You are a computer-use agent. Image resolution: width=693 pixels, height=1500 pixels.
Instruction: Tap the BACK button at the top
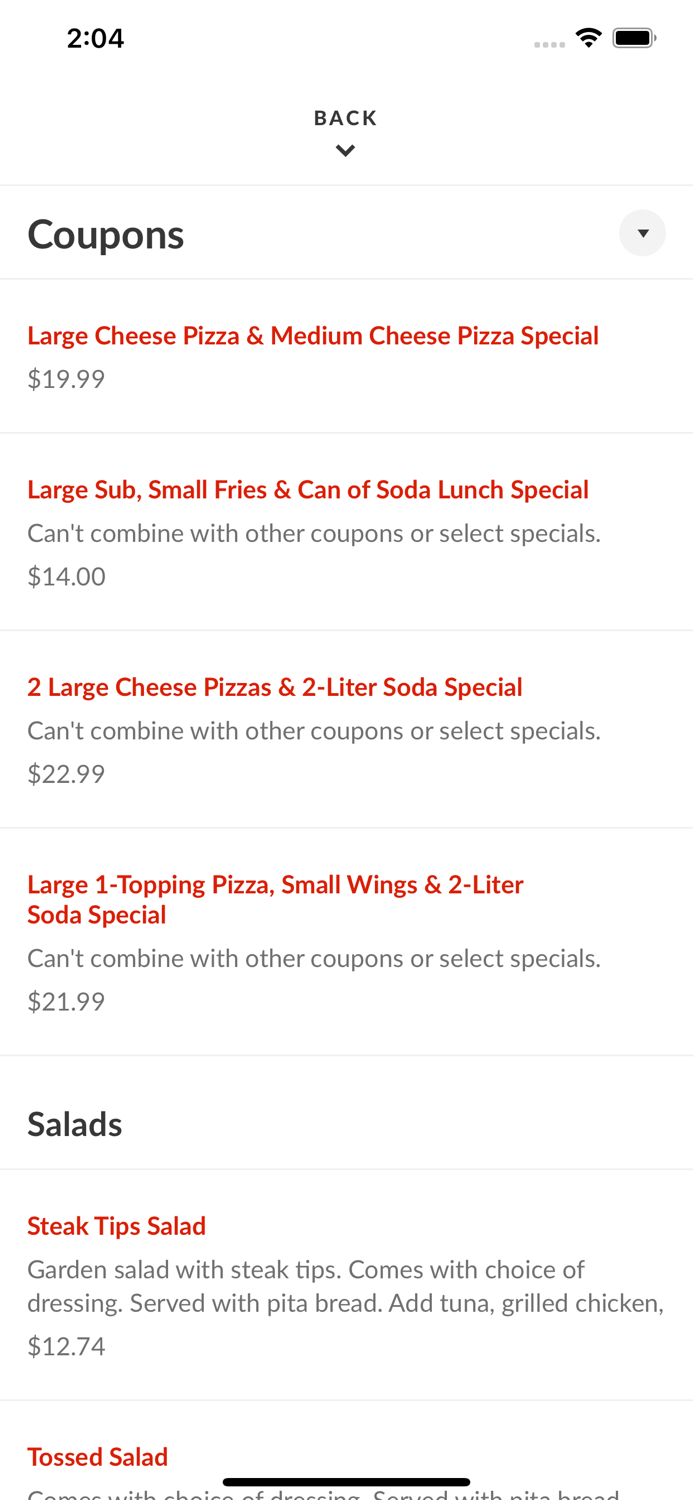tap(346, 117)
